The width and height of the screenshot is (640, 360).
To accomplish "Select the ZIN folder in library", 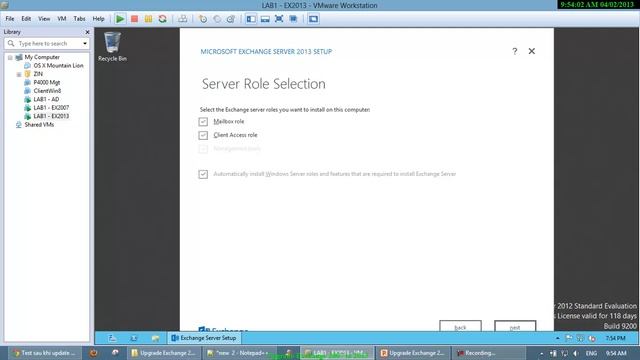I will (38, 74).
